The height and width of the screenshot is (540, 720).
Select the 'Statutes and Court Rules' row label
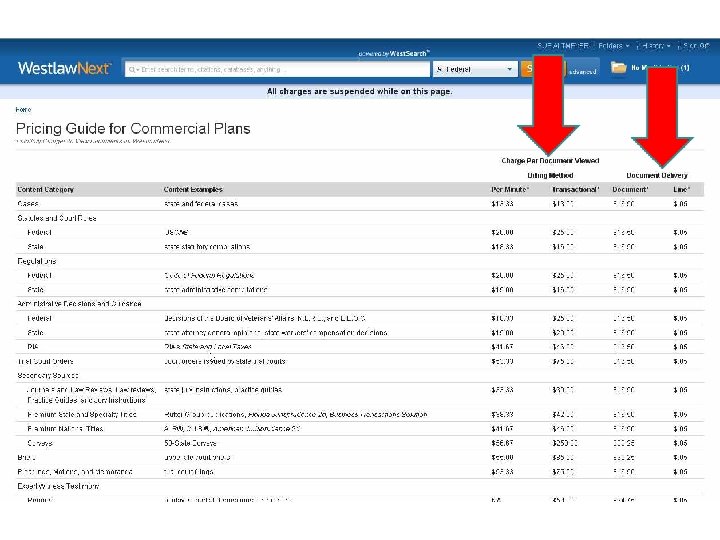pos(56,218)
